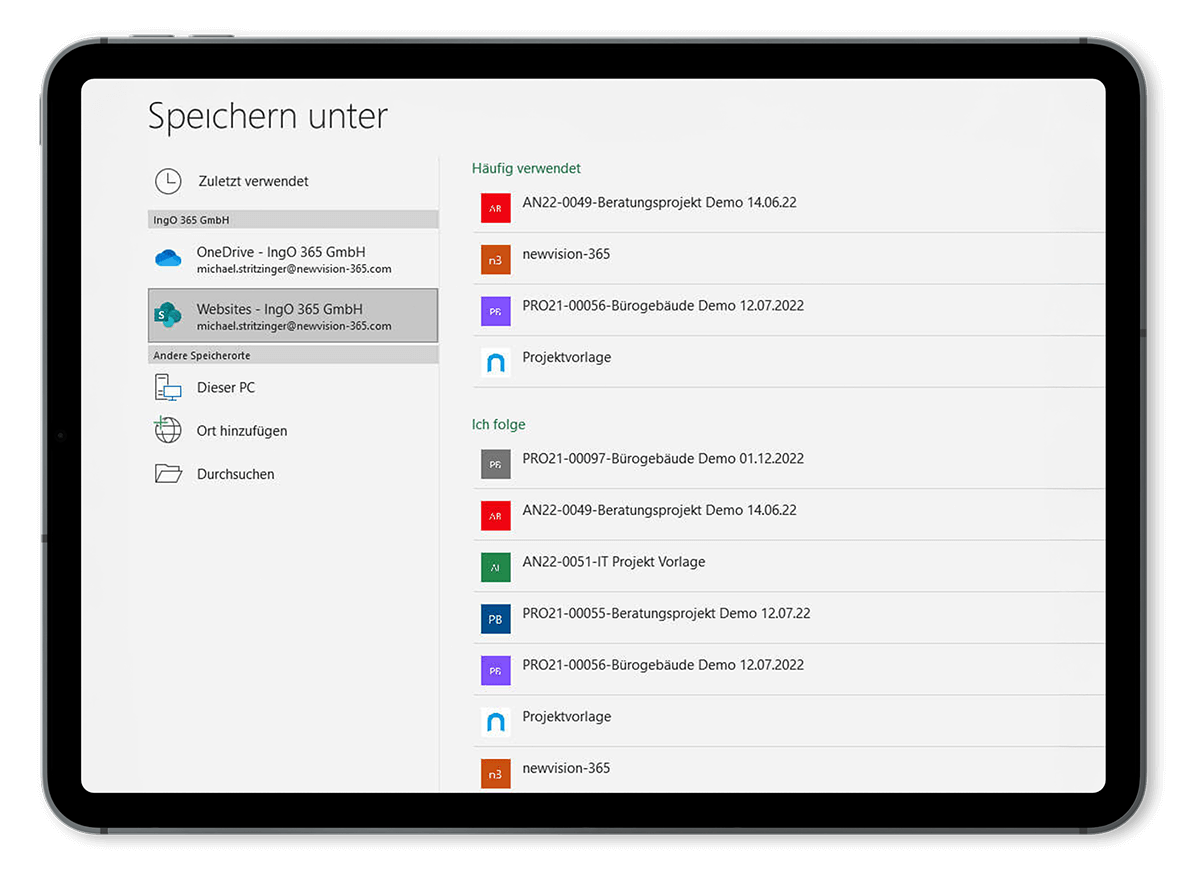Viewport: 1200px width, 870px height.
Task: Open Projektvorlage under Häufig verwendet
Action: 566,357
